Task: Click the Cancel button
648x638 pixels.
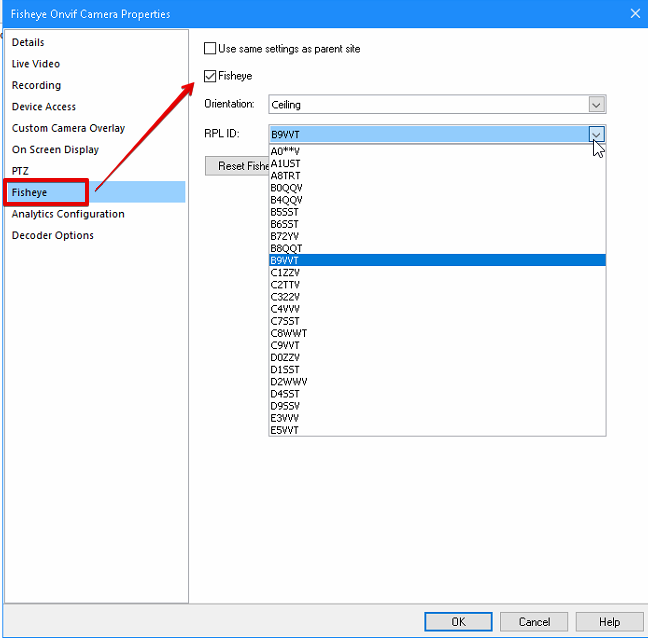Action: [534, 622]
